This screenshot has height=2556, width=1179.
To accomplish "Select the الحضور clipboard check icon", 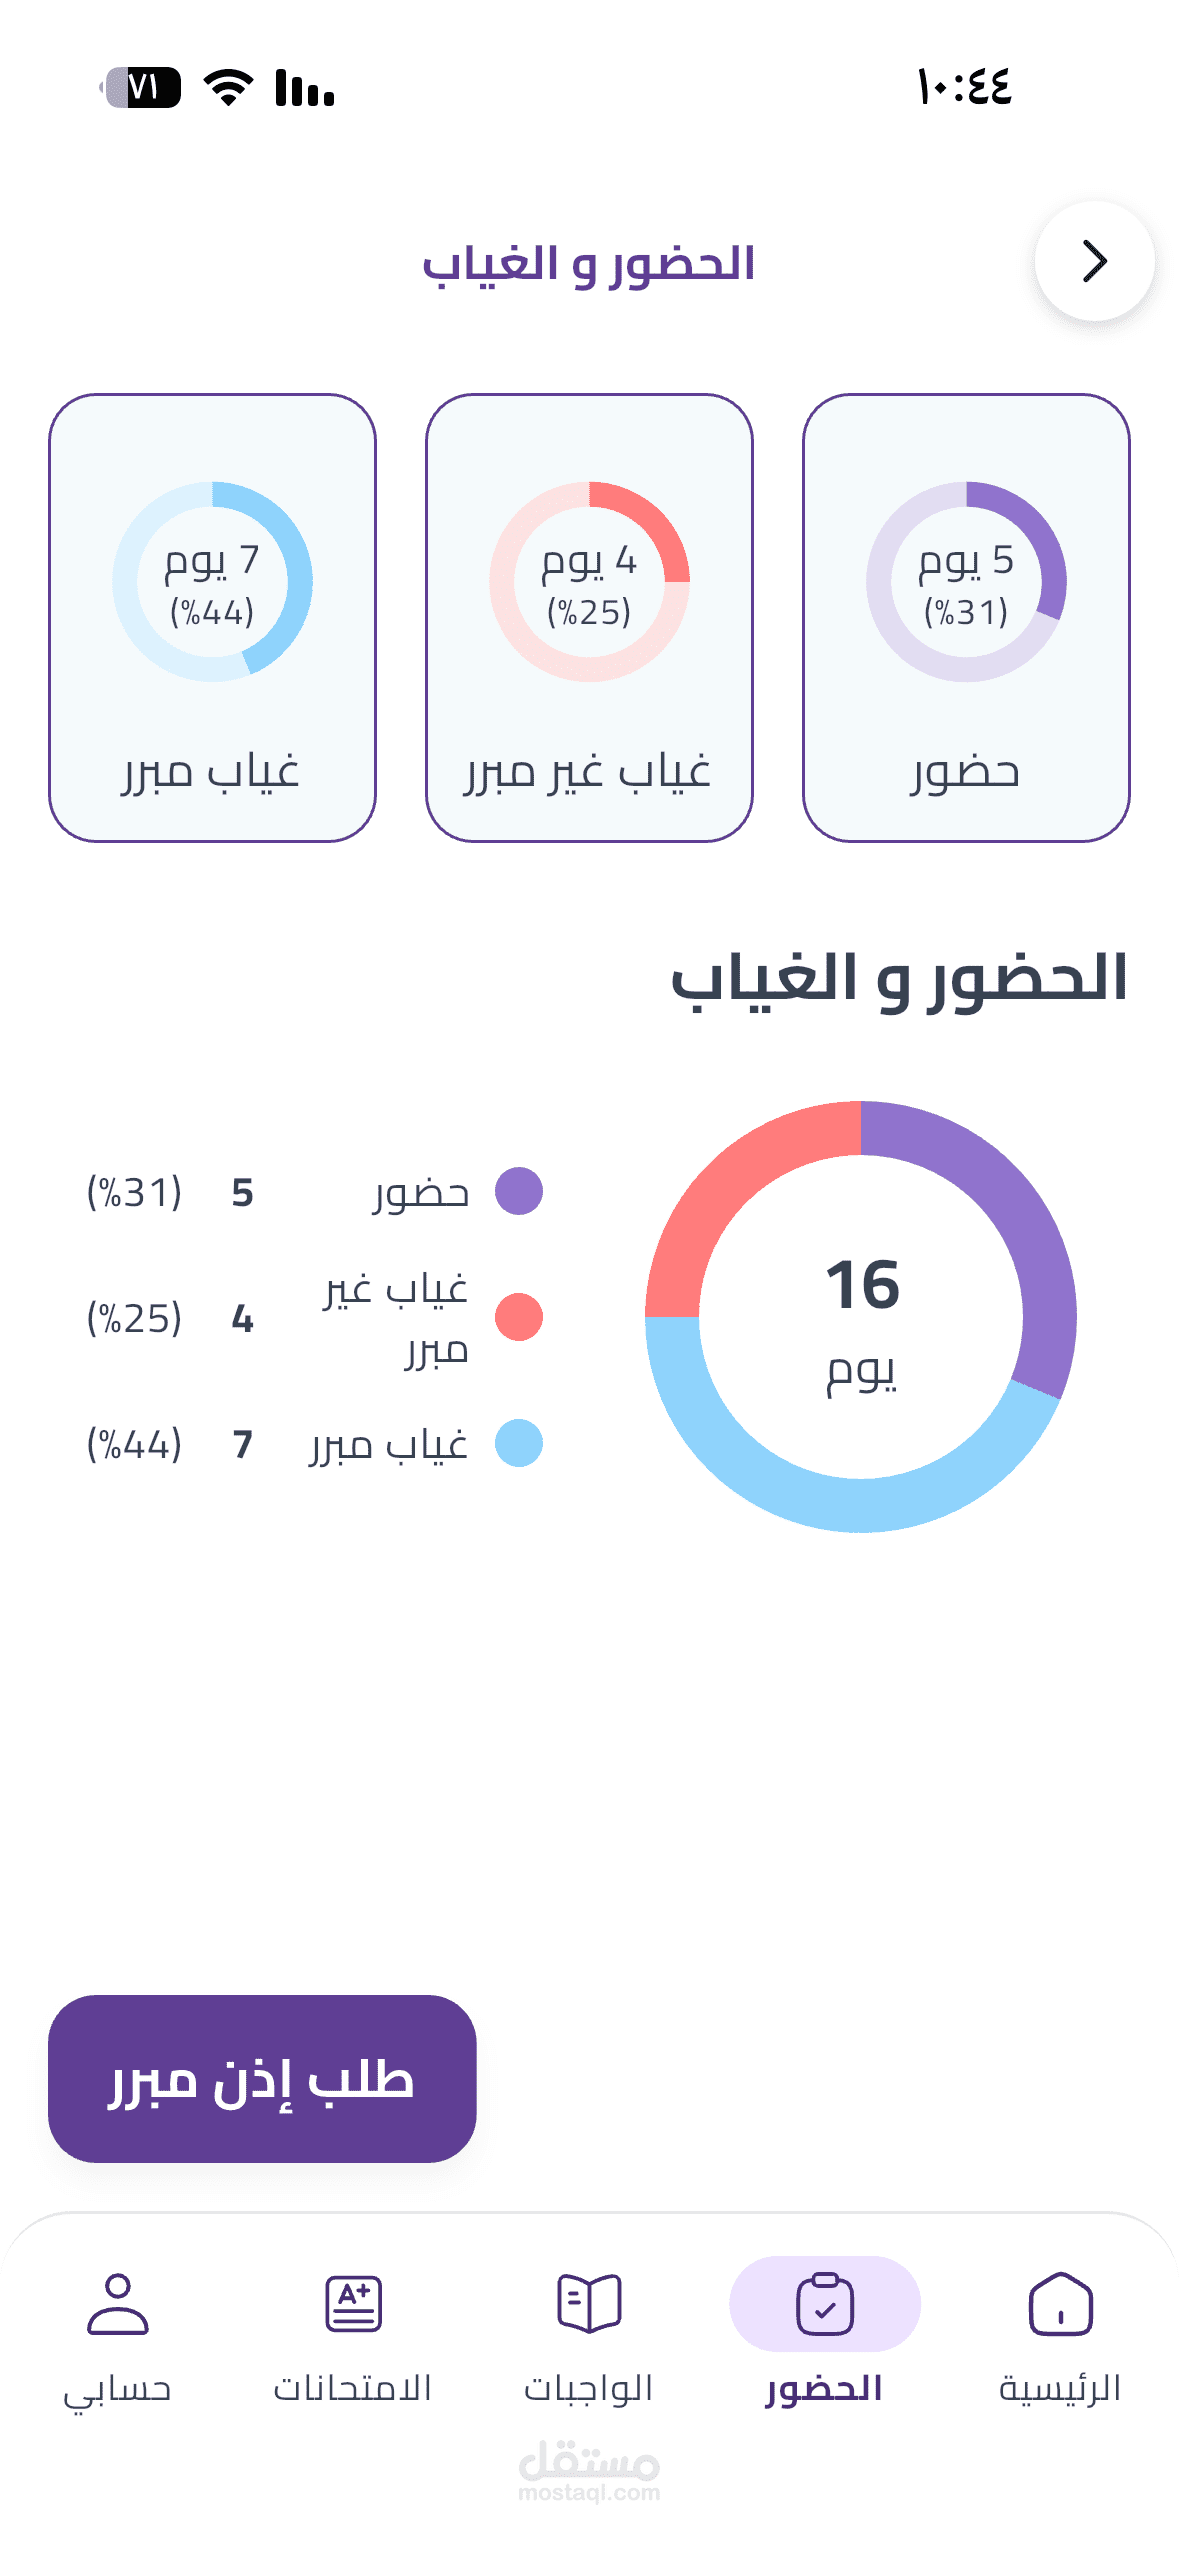I will pyautogui.click(x=825, y=2303).
